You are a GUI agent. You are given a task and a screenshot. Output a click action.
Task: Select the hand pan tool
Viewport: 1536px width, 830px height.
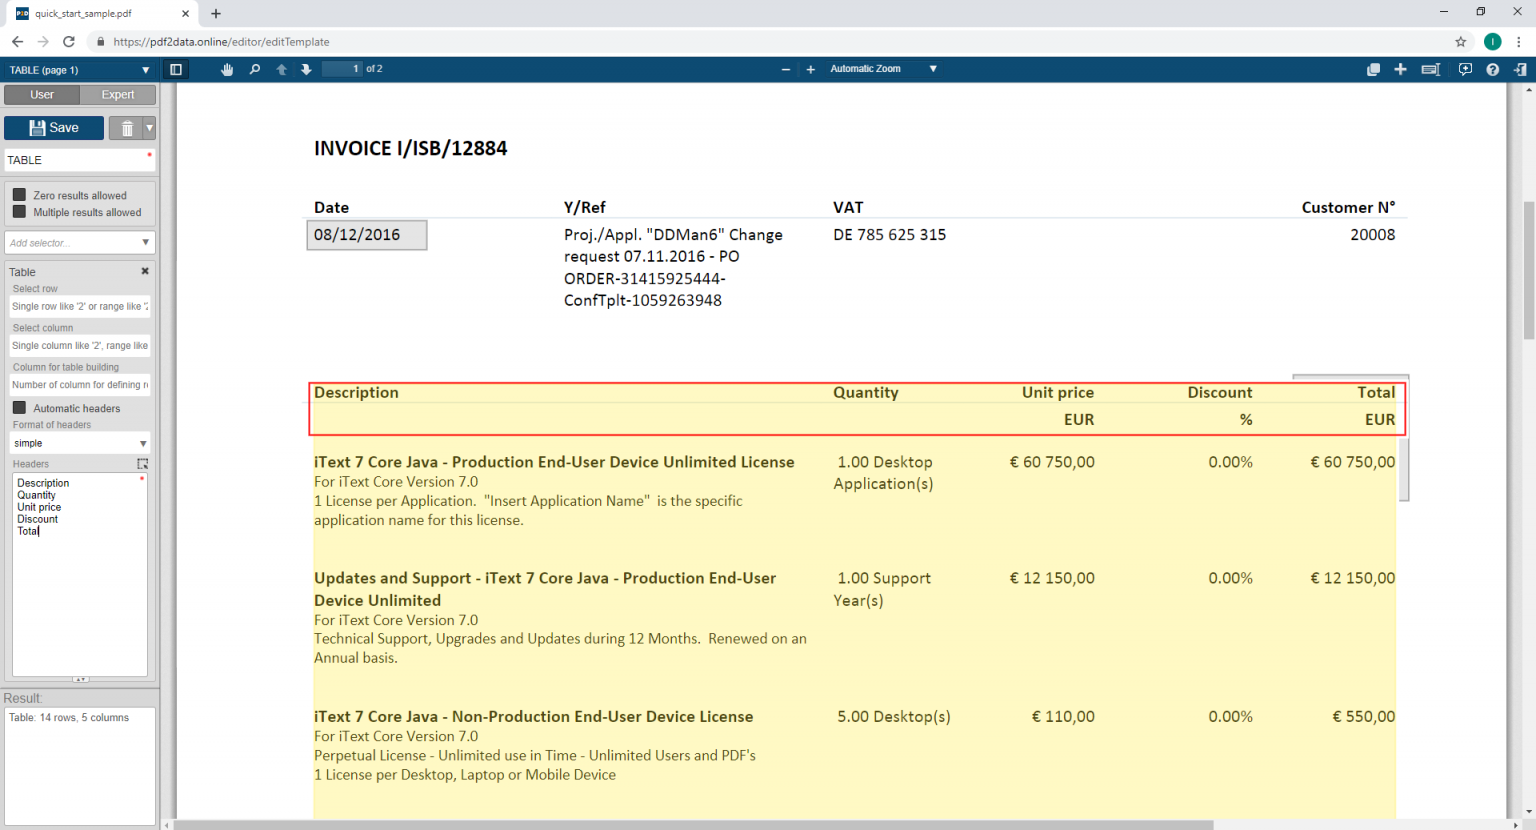pyautogui.click(x=227, y=69)
